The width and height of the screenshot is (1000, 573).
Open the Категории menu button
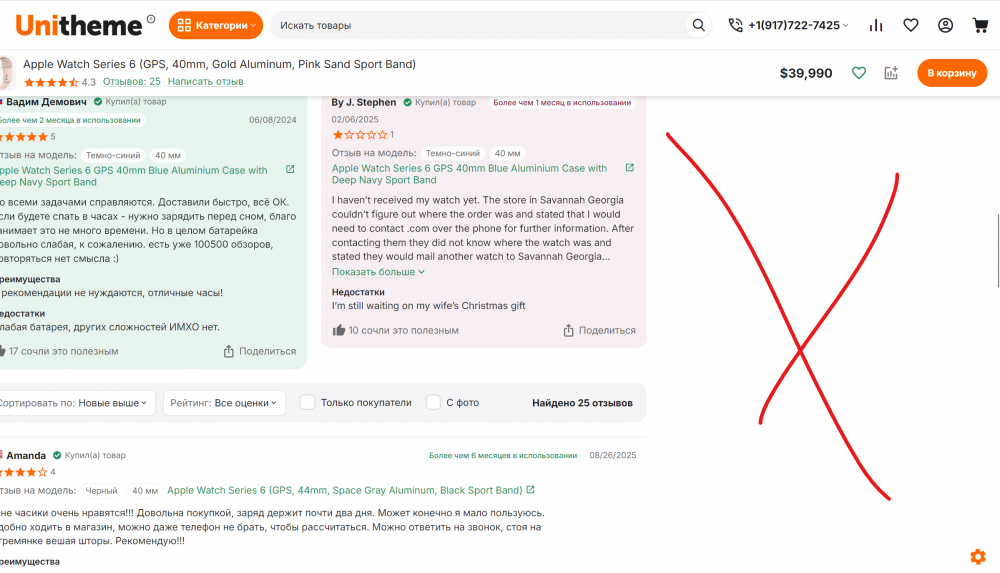click(216, 26)
